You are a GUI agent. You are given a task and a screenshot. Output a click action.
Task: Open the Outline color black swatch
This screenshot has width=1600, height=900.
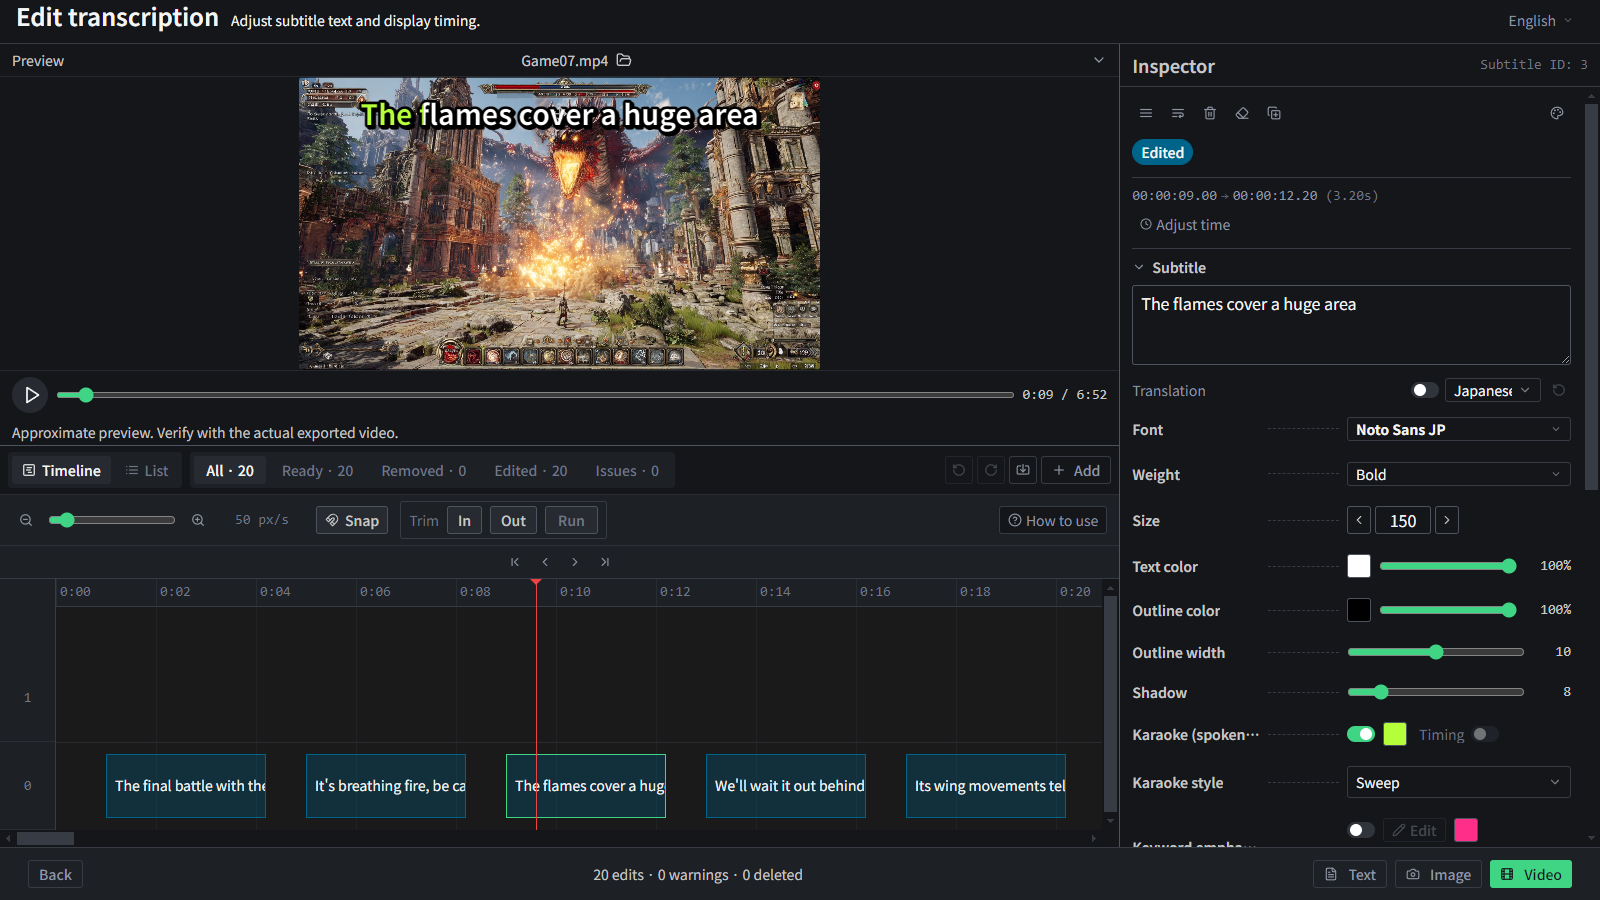pos(1359,610)
